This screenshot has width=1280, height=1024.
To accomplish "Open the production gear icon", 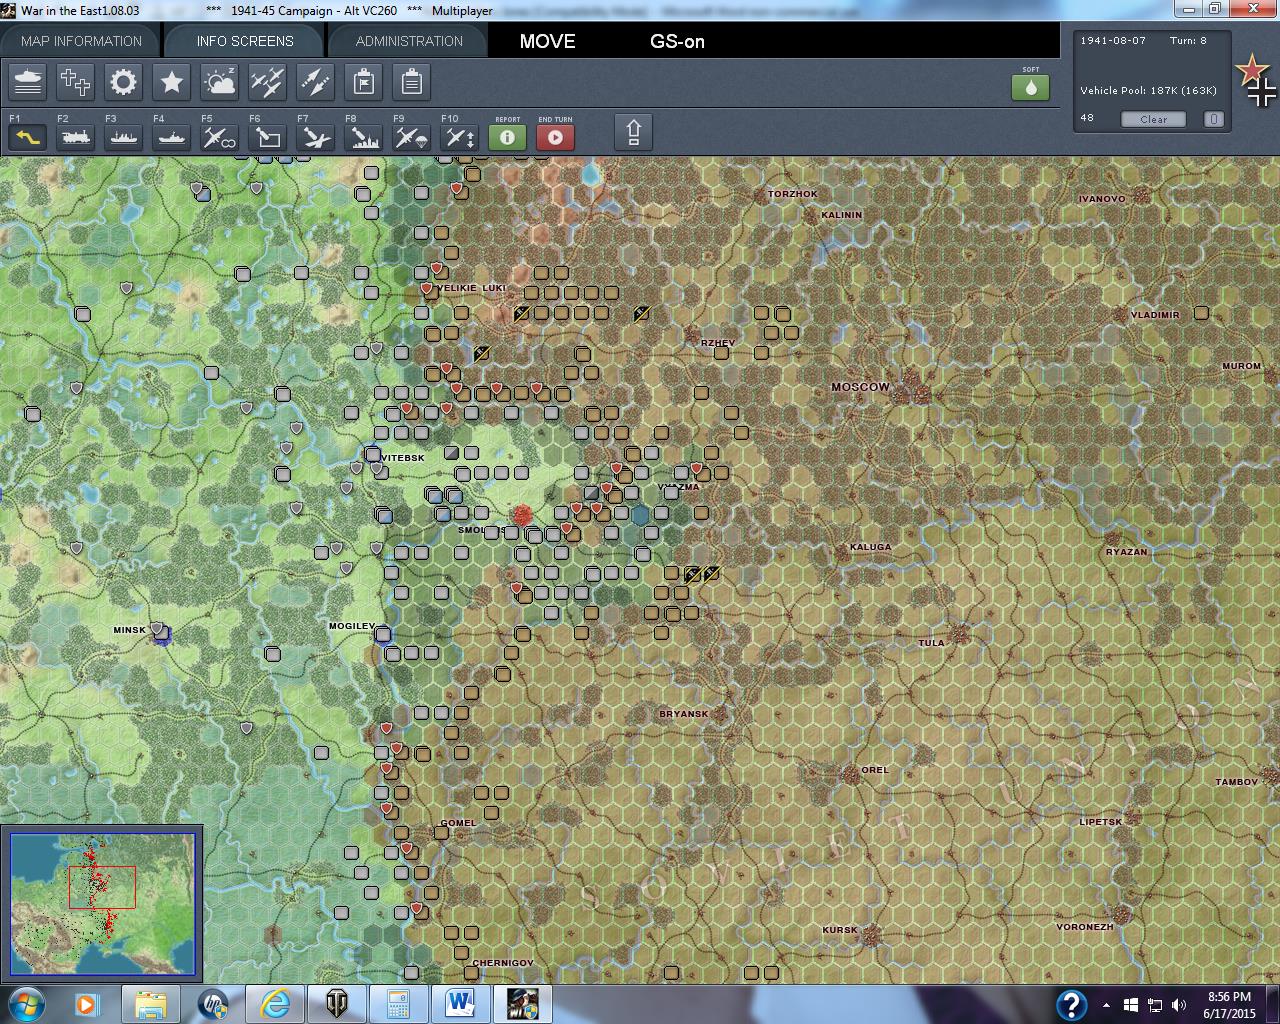I will point(123,82).
